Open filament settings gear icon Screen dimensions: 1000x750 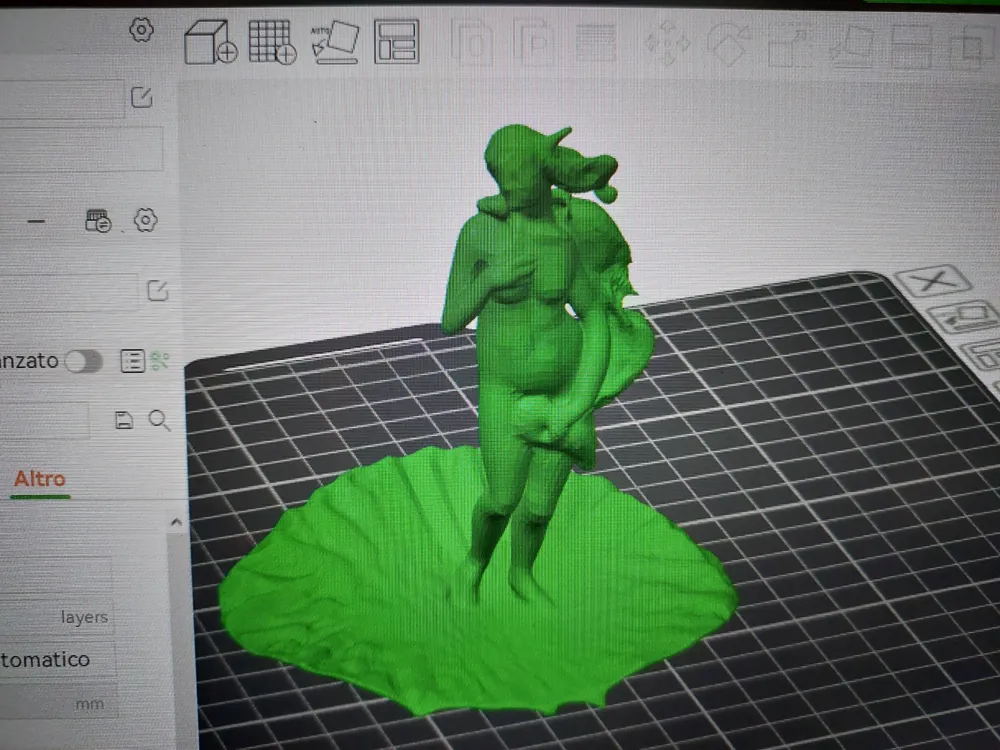pos(145,220)
